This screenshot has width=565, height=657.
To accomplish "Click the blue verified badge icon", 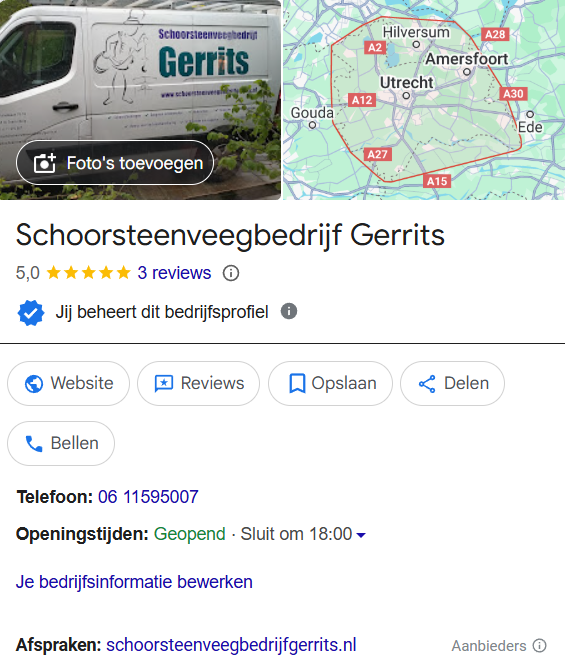I will [31, 313].
